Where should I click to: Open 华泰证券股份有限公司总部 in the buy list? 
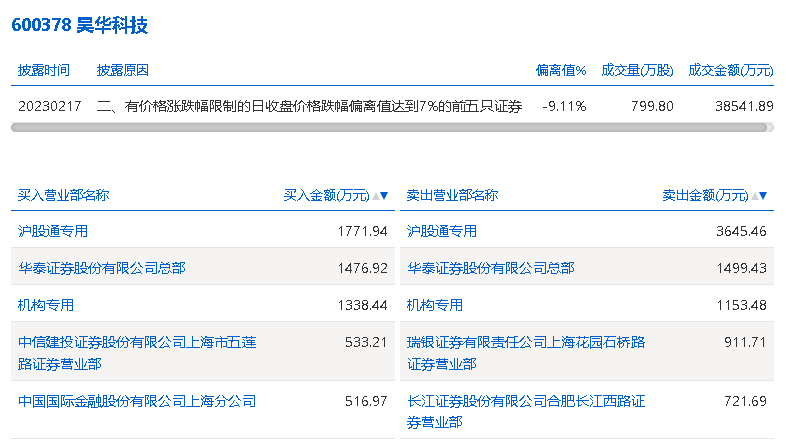102,268
